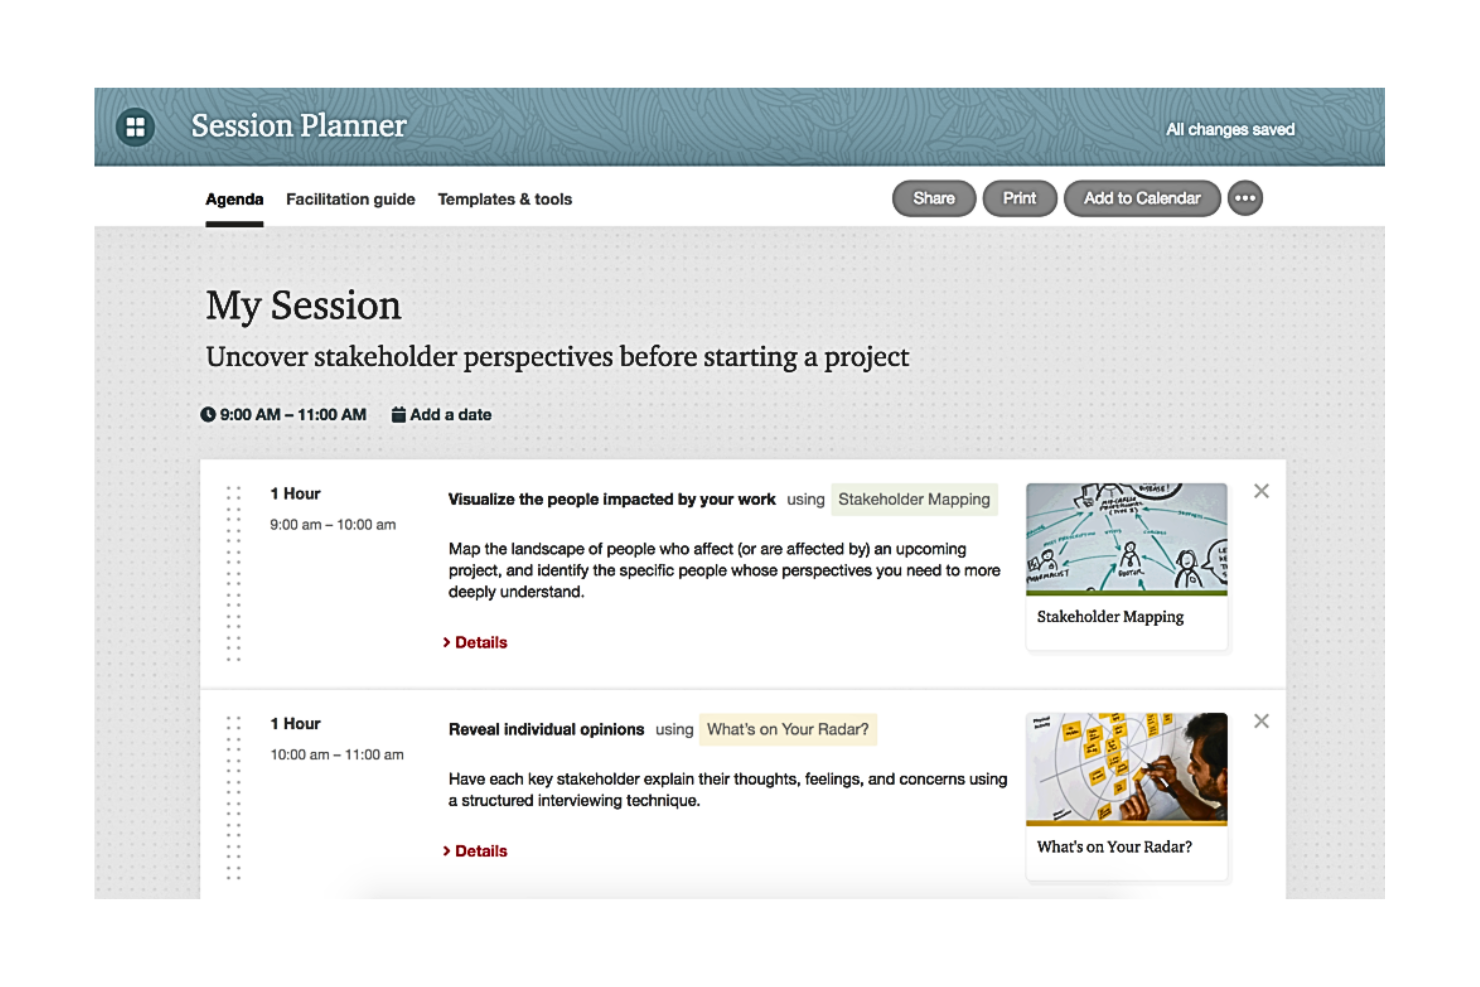Click the chevron beside the second Details label
1480x987 pixels.
tap(449, 851)
